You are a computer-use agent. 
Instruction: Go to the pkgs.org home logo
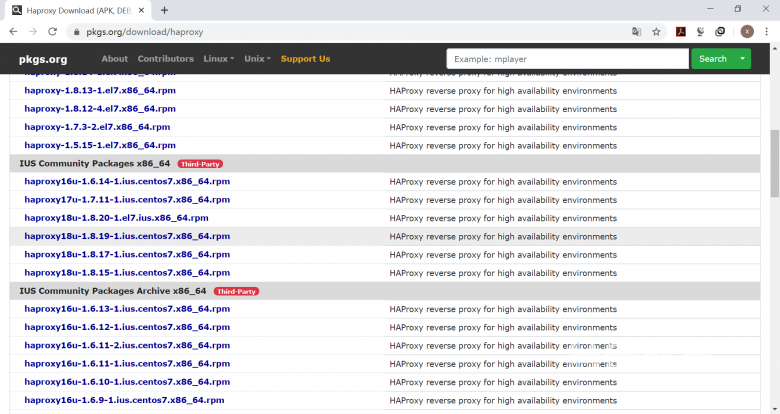point(43,59)
